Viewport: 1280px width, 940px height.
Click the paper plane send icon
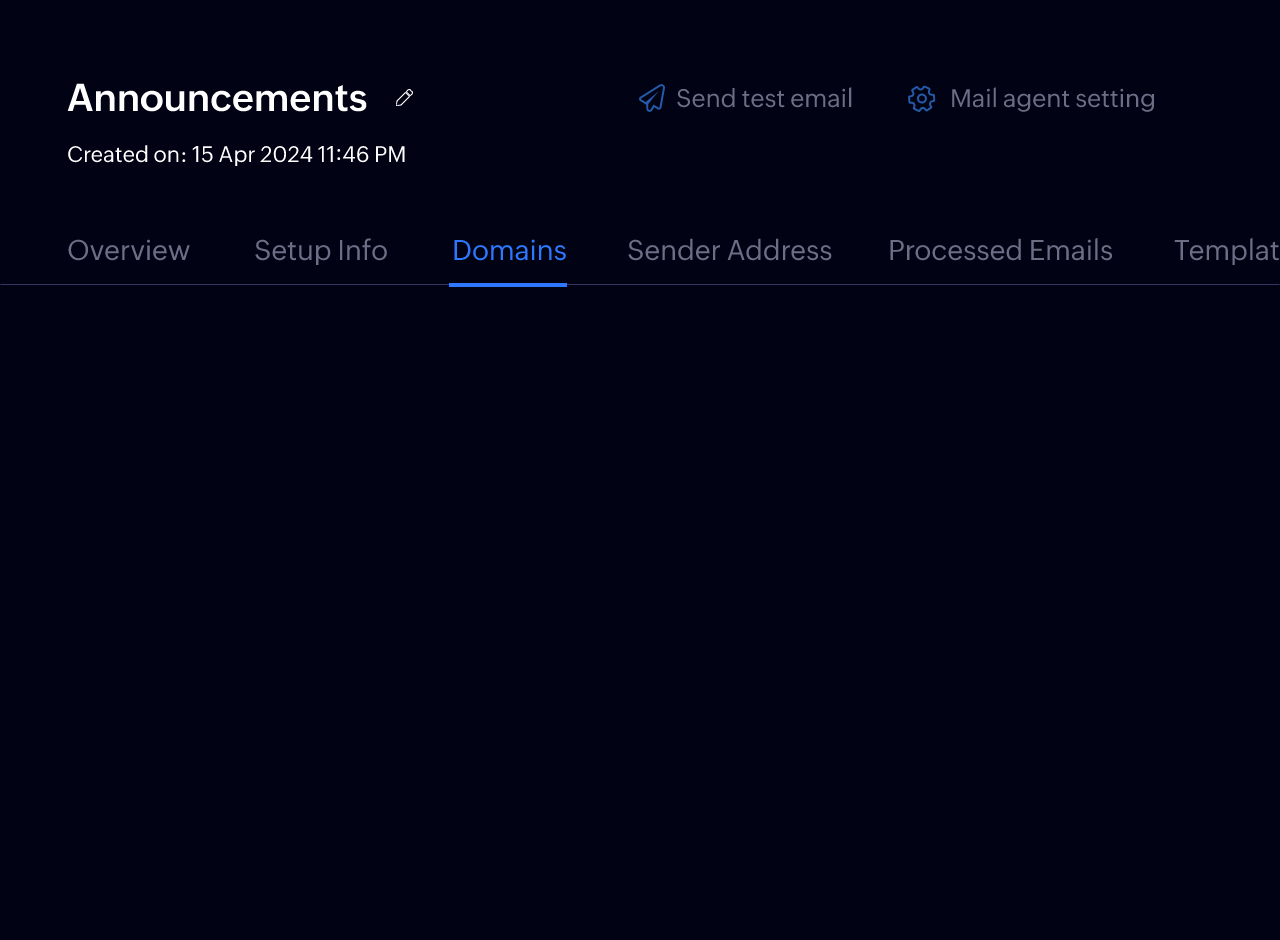[652, 98]
